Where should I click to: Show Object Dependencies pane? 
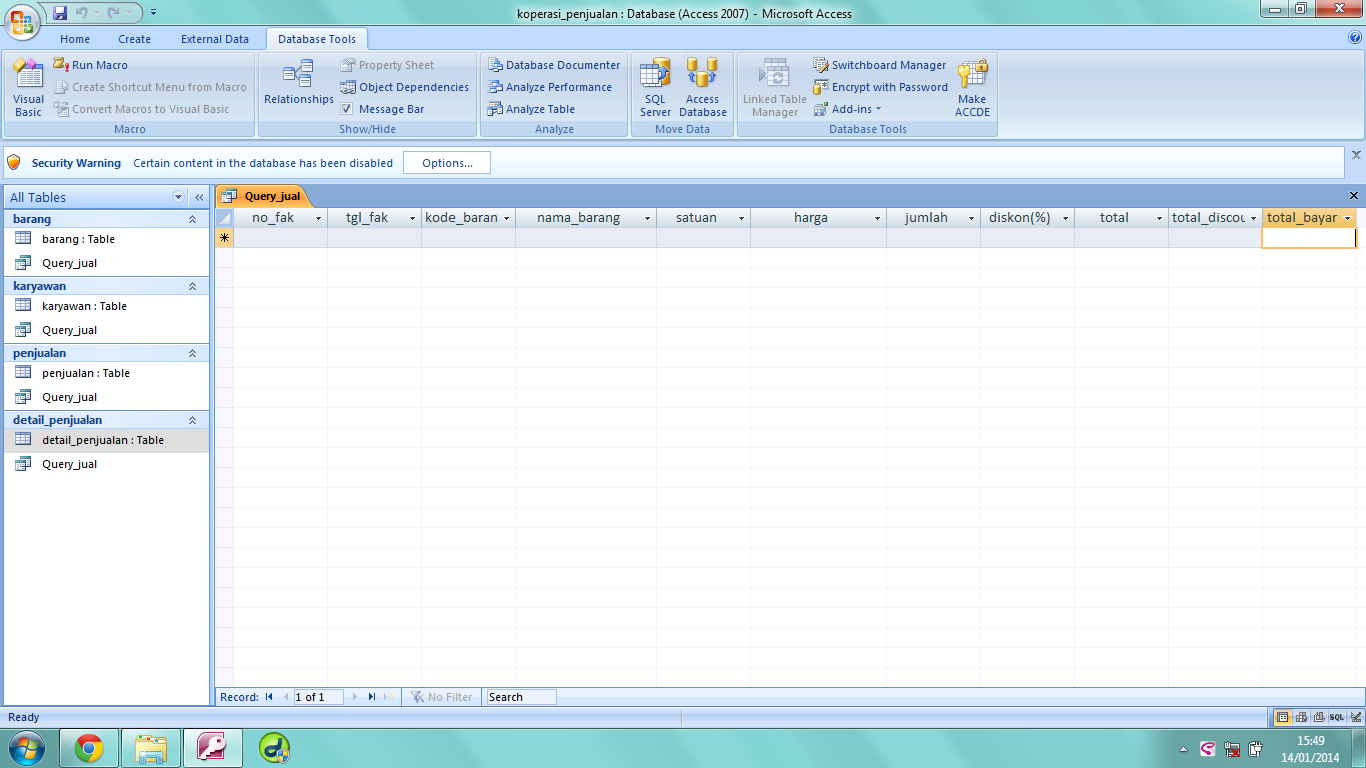[405, 87]
